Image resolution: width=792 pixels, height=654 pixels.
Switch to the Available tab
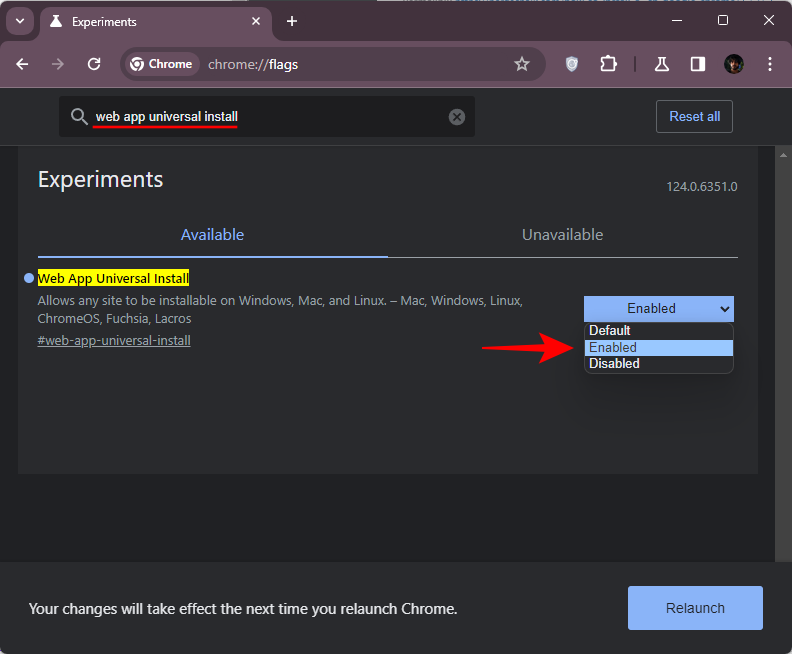[x=212, y=235]
